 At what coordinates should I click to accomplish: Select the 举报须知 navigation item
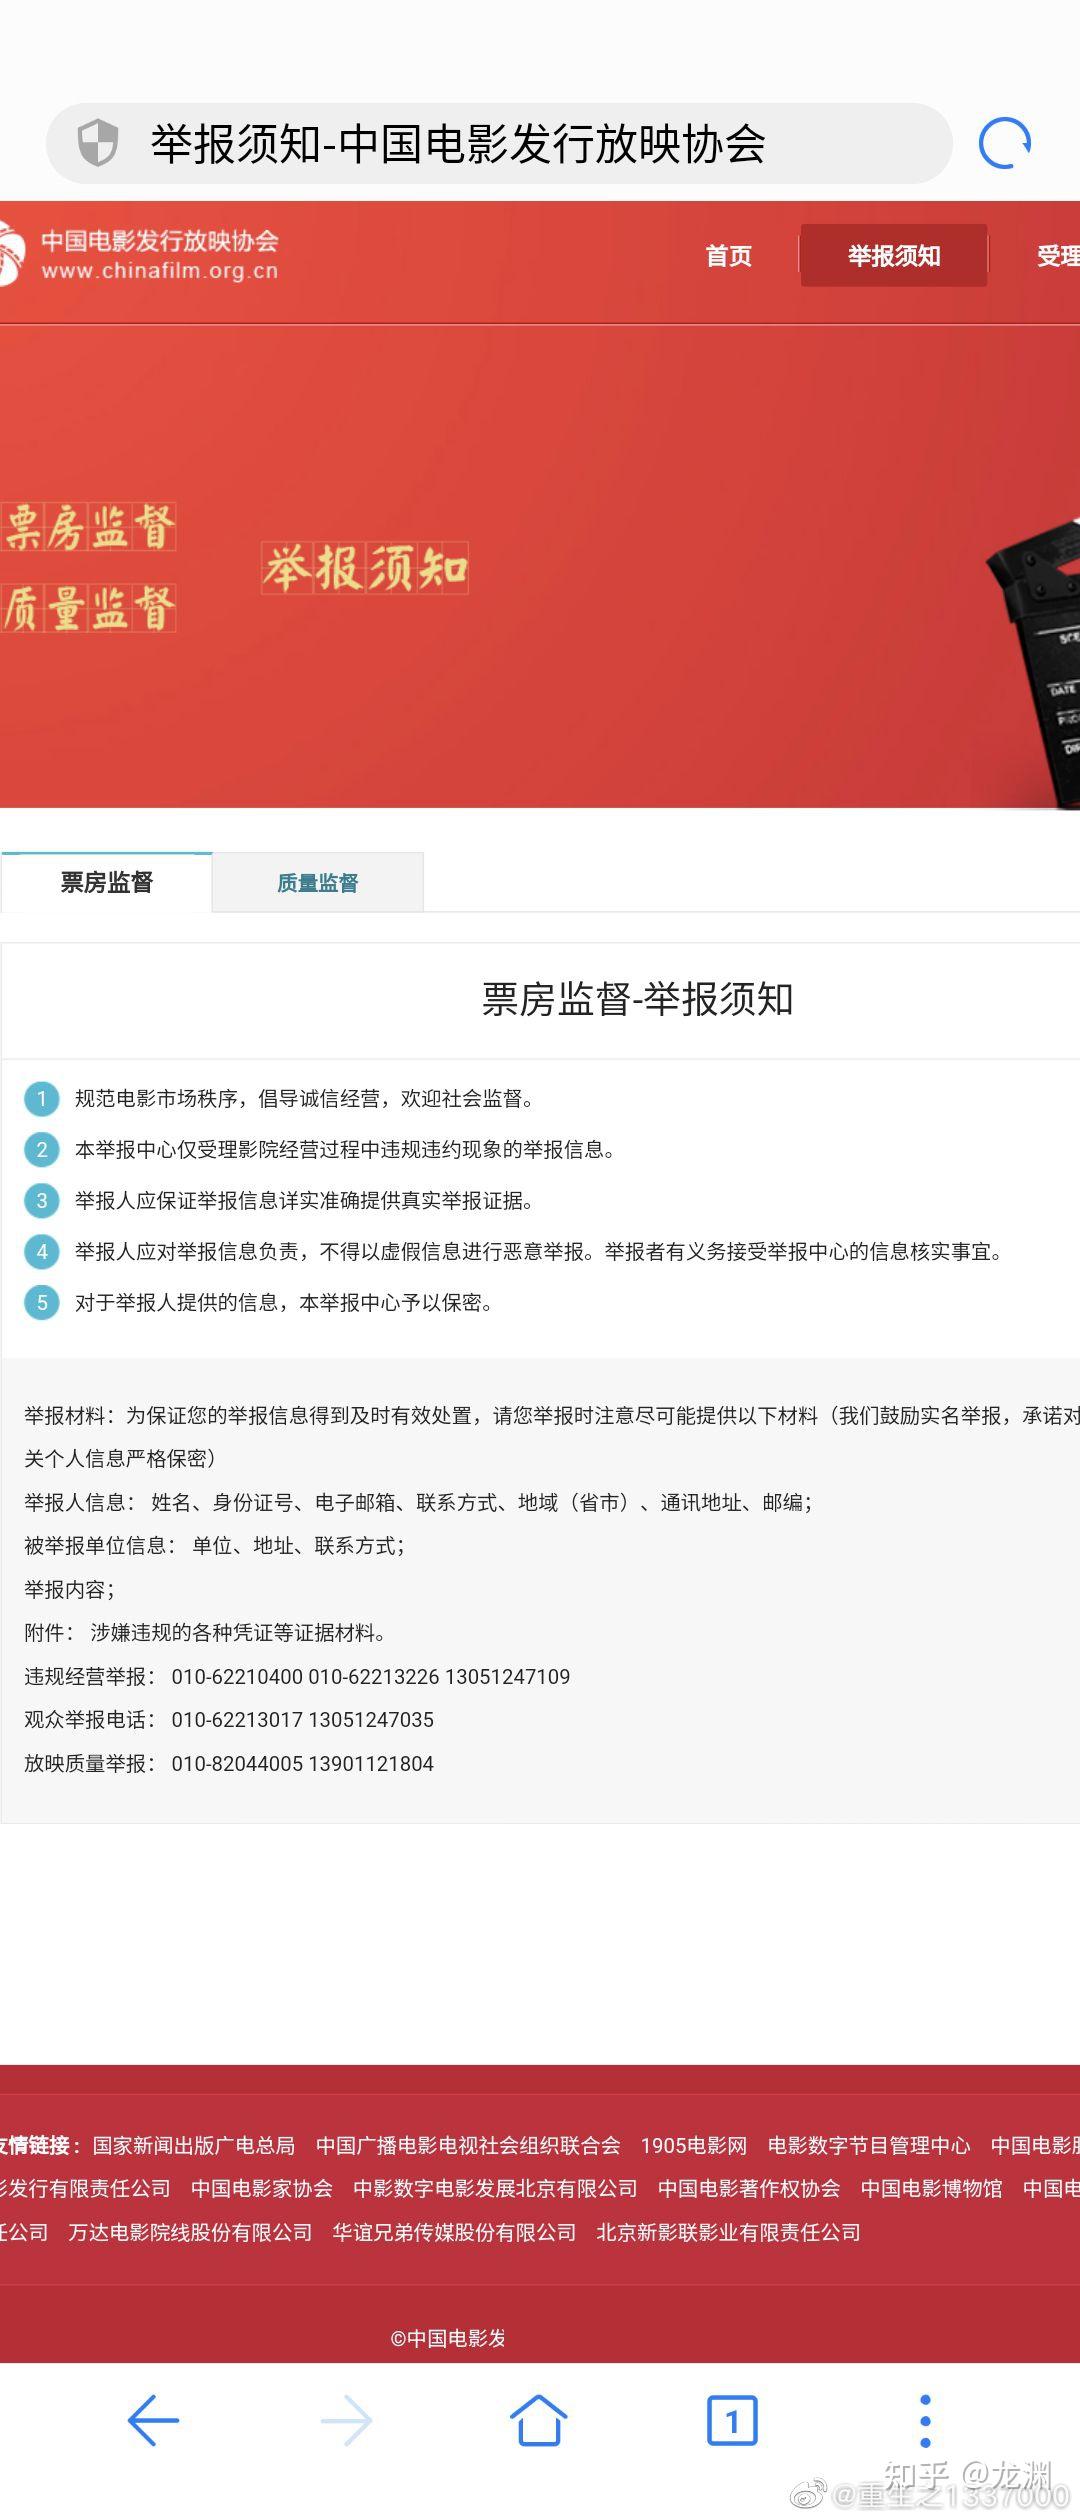point(894,256)
